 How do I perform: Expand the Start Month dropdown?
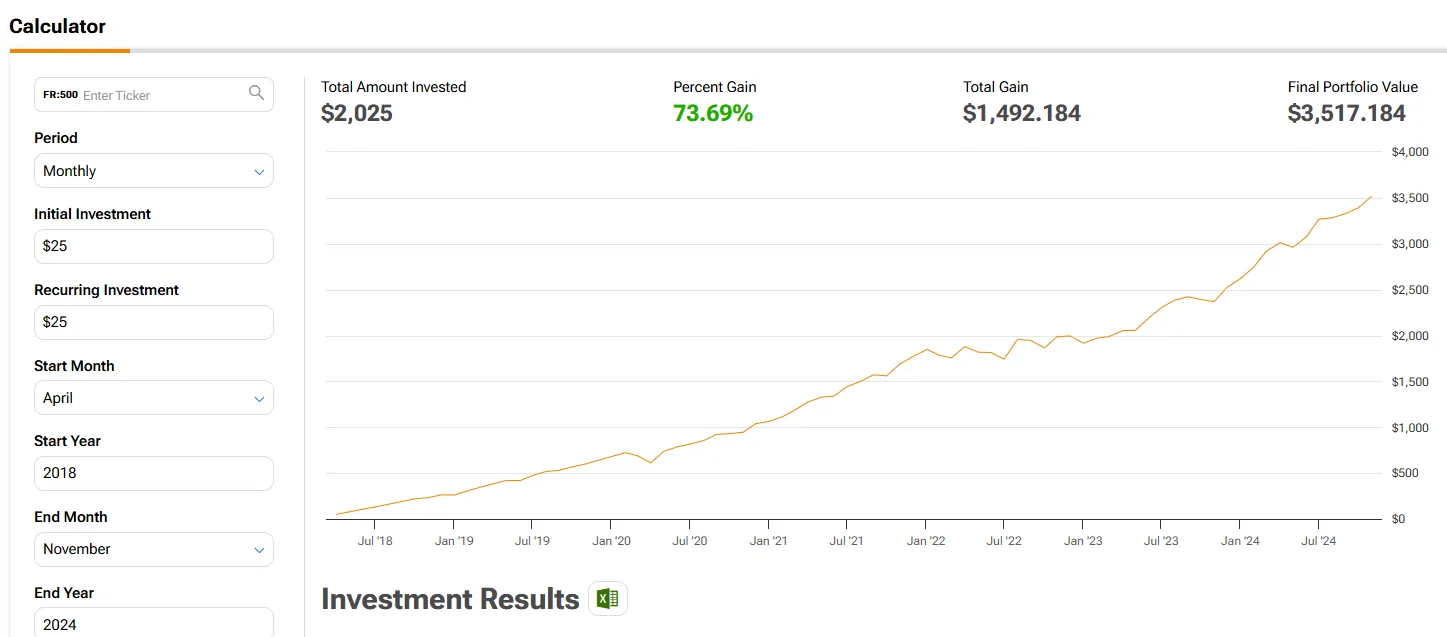pyautogui.click(x=154, y=398)
